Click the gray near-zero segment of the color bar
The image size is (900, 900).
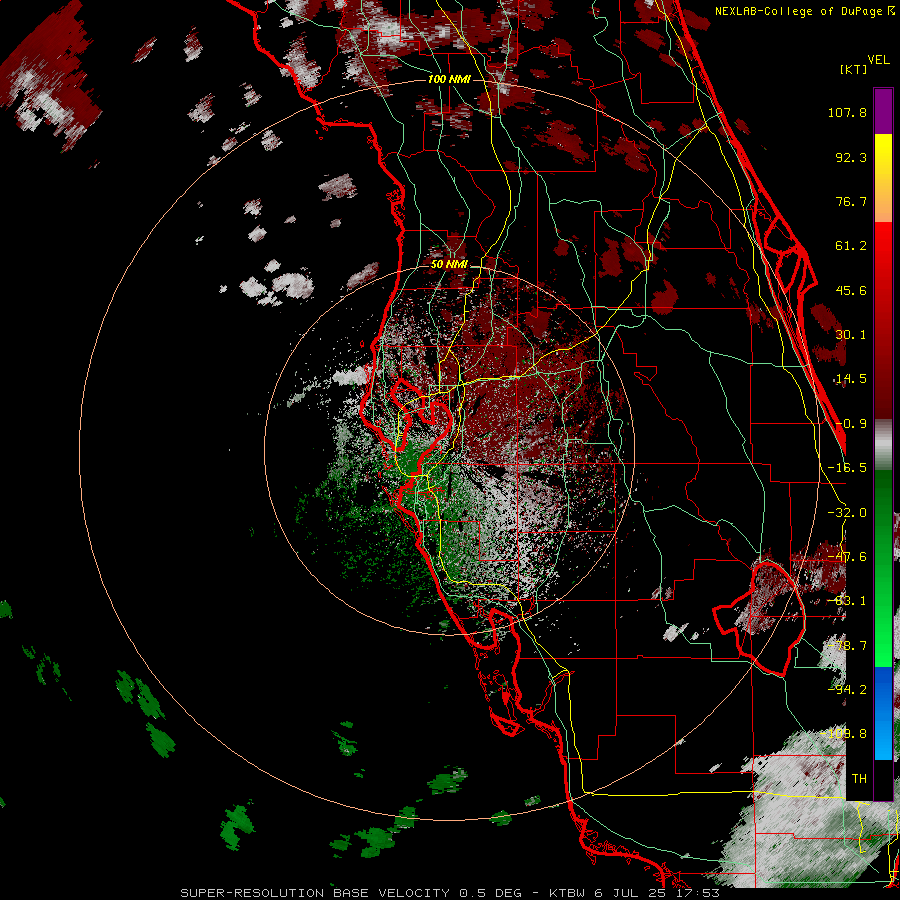(883, 445)
